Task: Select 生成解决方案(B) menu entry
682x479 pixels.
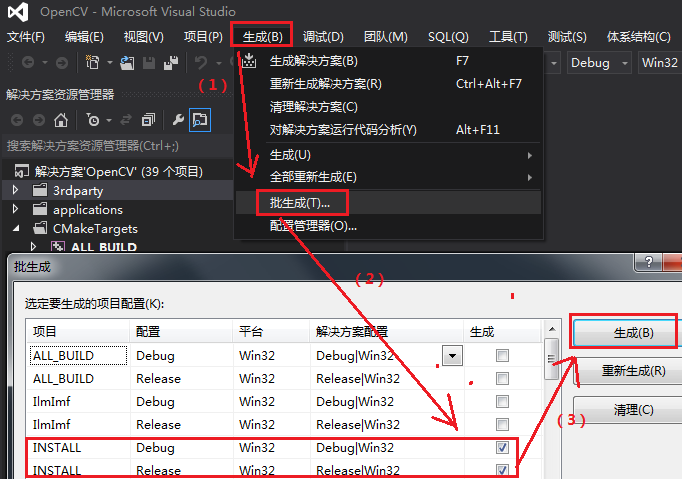Action: coord(389,61)
